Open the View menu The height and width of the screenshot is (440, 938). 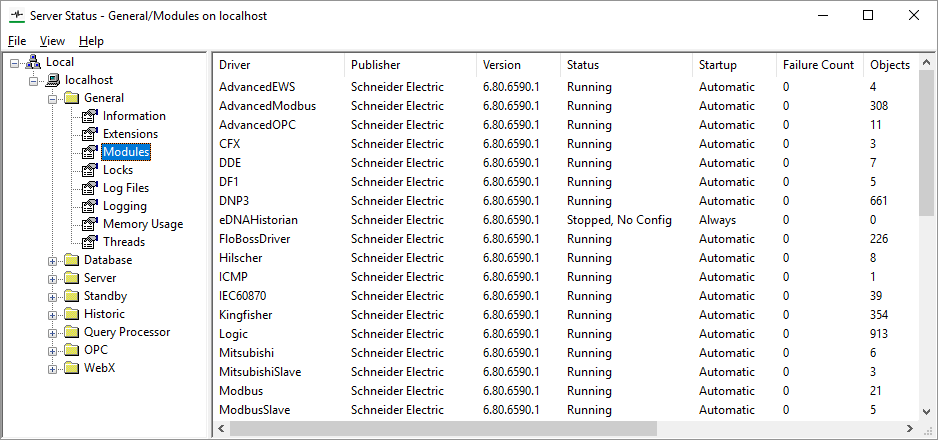[52, 41]
